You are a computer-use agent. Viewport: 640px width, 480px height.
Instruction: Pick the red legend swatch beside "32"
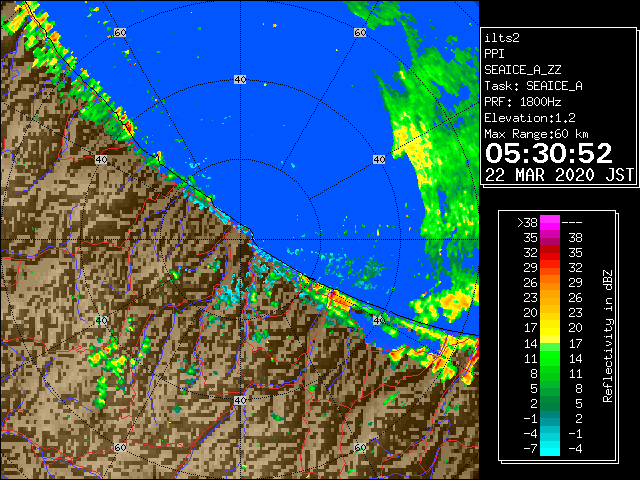(550, 253)
